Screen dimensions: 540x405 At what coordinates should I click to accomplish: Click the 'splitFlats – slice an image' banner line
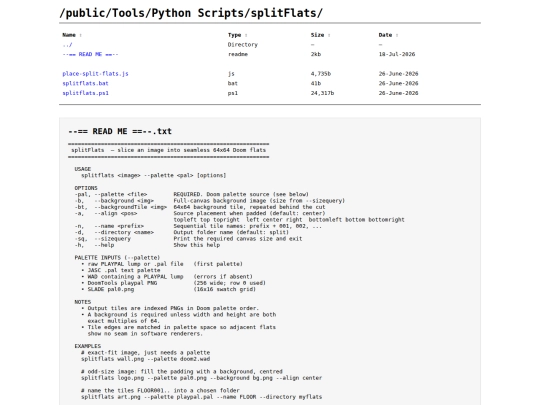[x=168, y=150]
